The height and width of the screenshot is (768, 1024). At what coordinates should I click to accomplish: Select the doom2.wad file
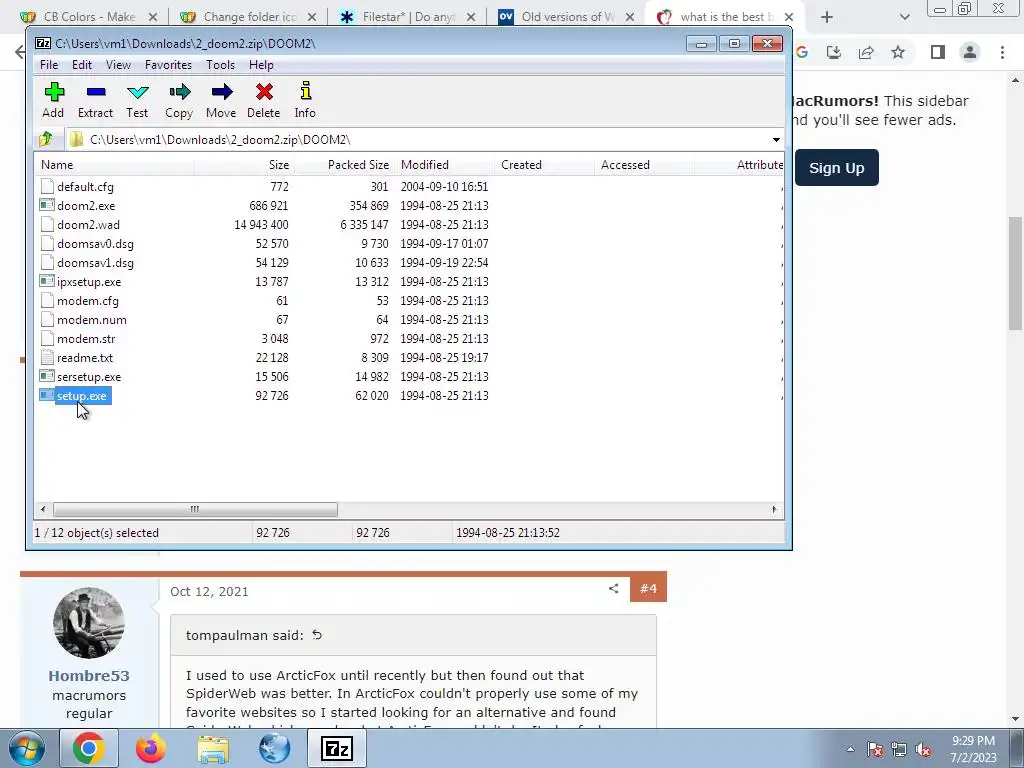coord(88,225)
